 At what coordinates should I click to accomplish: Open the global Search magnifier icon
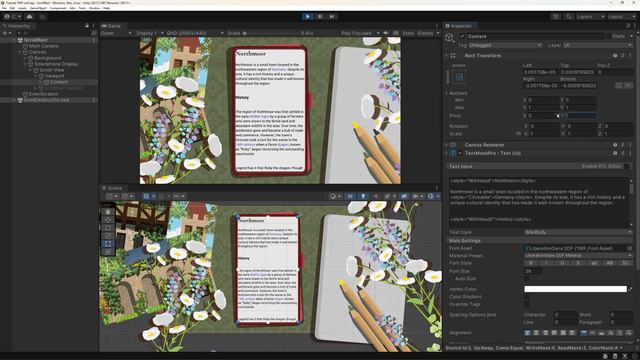tap(569, 17)
